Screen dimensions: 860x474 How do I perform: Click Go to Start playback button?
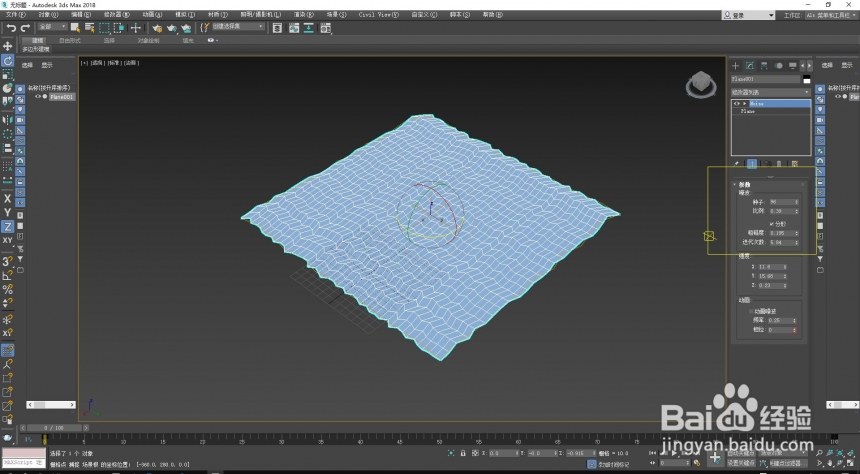(652, 453)
